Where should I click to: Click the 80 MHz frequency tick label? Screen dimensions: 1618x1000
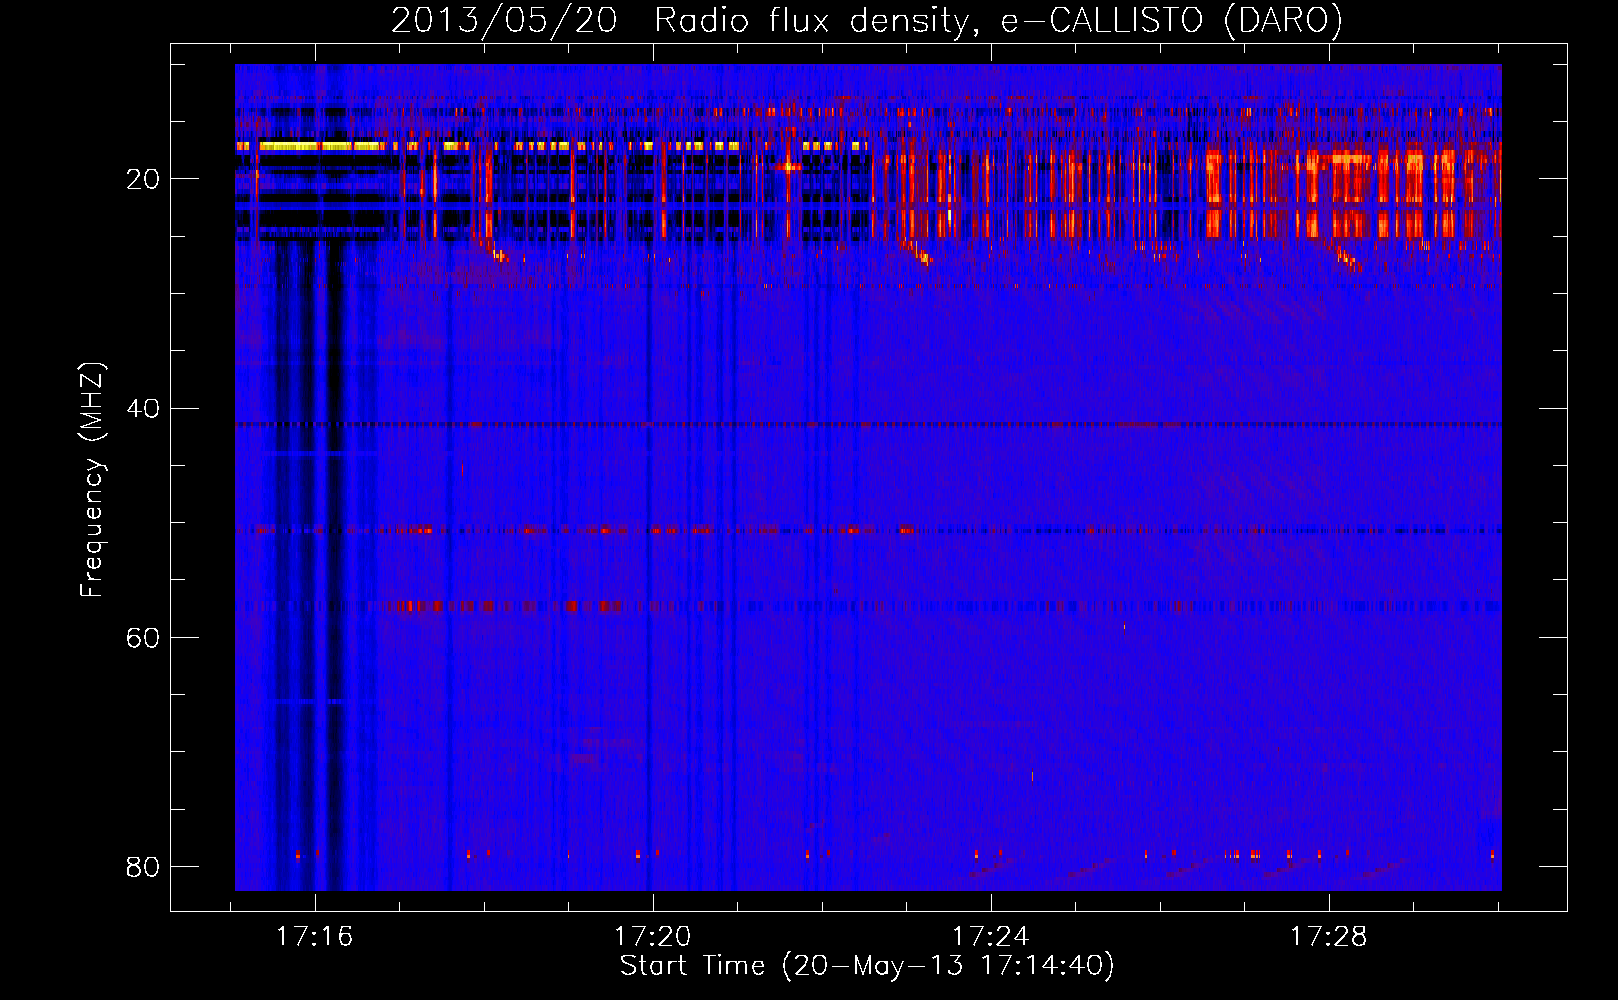click(143, 867)
